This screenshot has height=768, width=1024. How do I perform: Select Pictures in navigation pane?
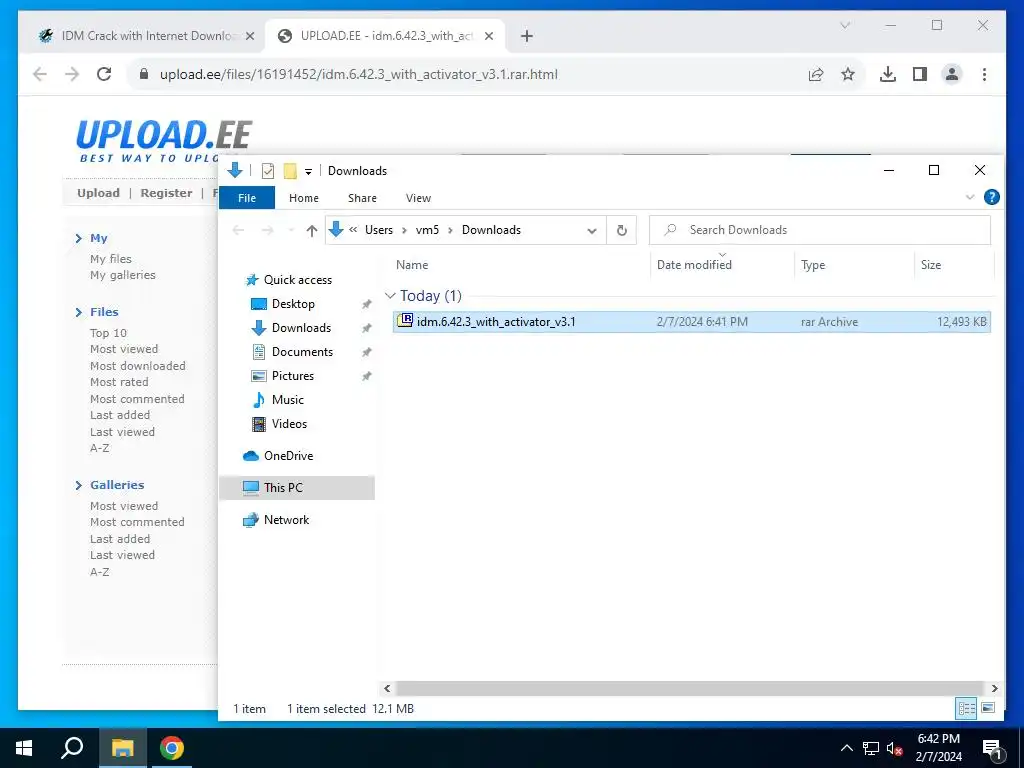(x=293, y=376)
